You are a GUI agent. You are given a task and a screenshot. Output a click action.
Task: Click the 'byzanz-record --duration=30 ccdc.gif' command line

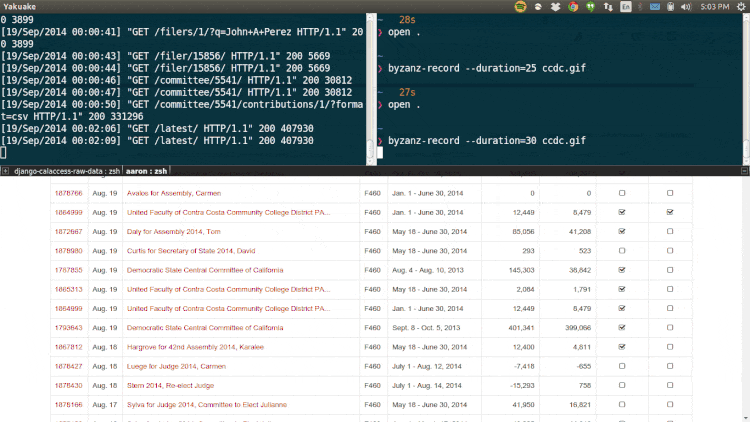(x=486, y=141)
